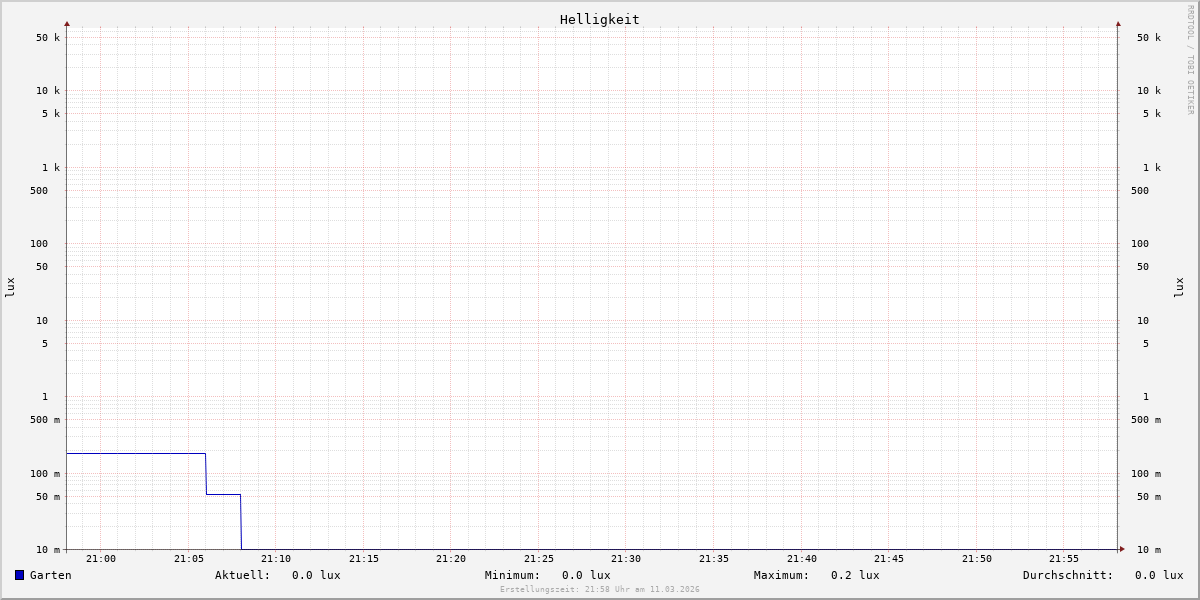Click the 21:00 time axis label
1200x600 pixels.
(x=101, y=559)
